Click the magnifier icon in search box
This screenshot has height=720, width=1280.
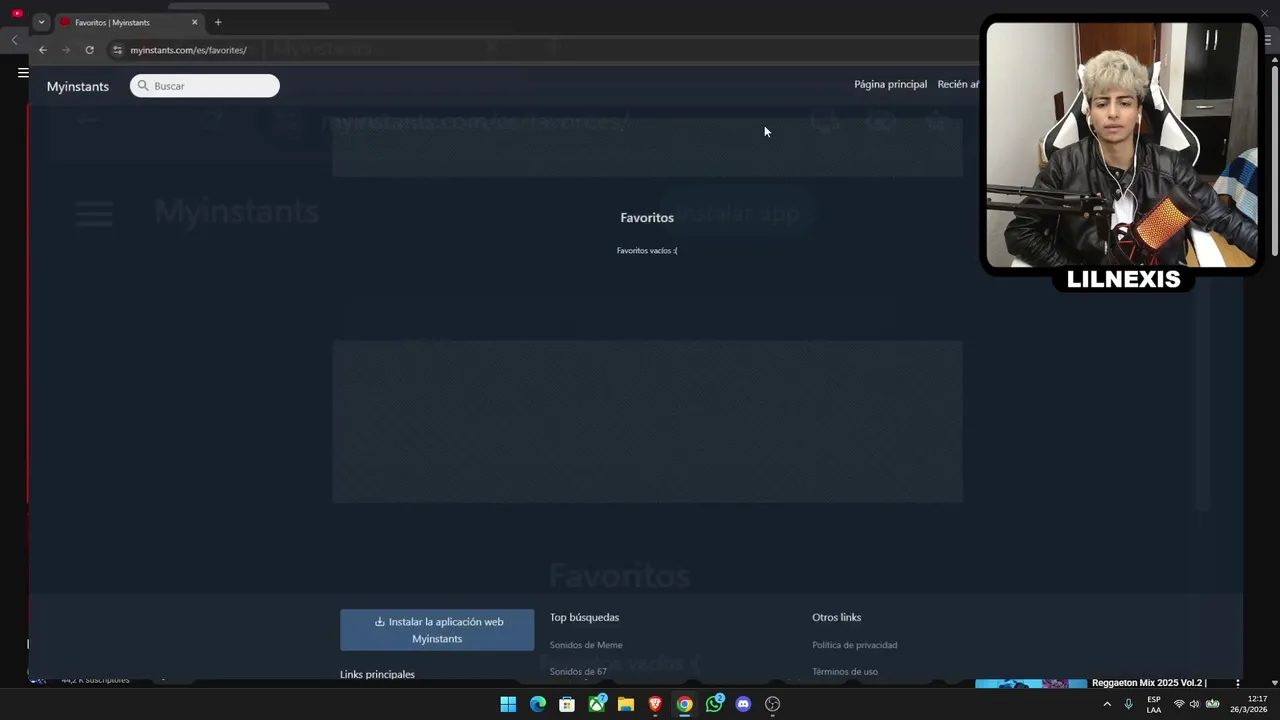point(143,86)
